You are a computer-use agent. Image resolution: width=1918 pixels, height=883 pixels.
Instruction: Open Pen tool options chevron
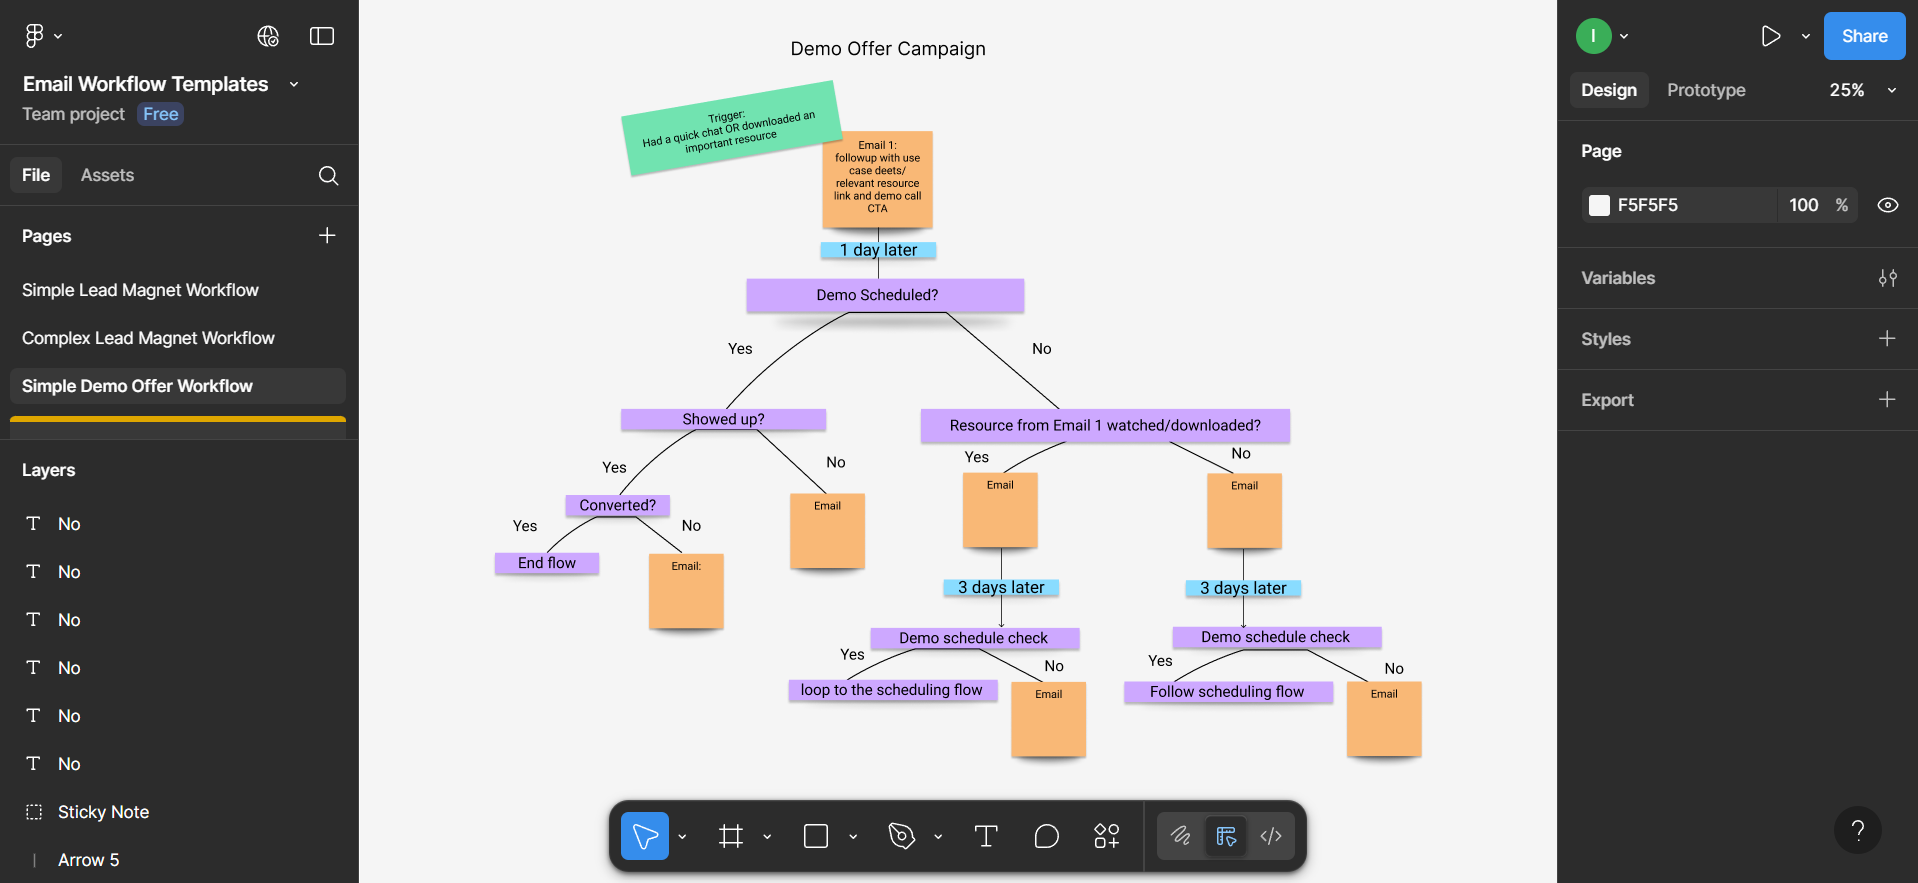(938, 836)
